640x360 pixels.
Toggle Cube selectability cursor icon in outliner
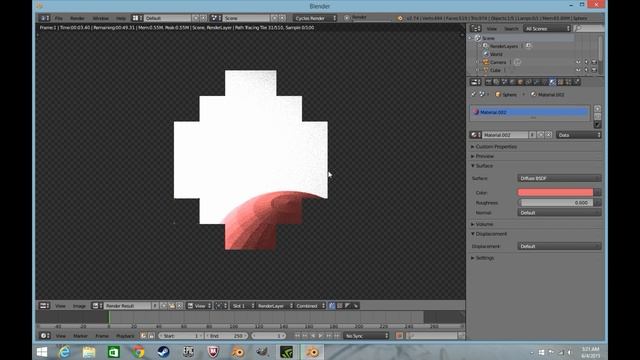[586, 70]
